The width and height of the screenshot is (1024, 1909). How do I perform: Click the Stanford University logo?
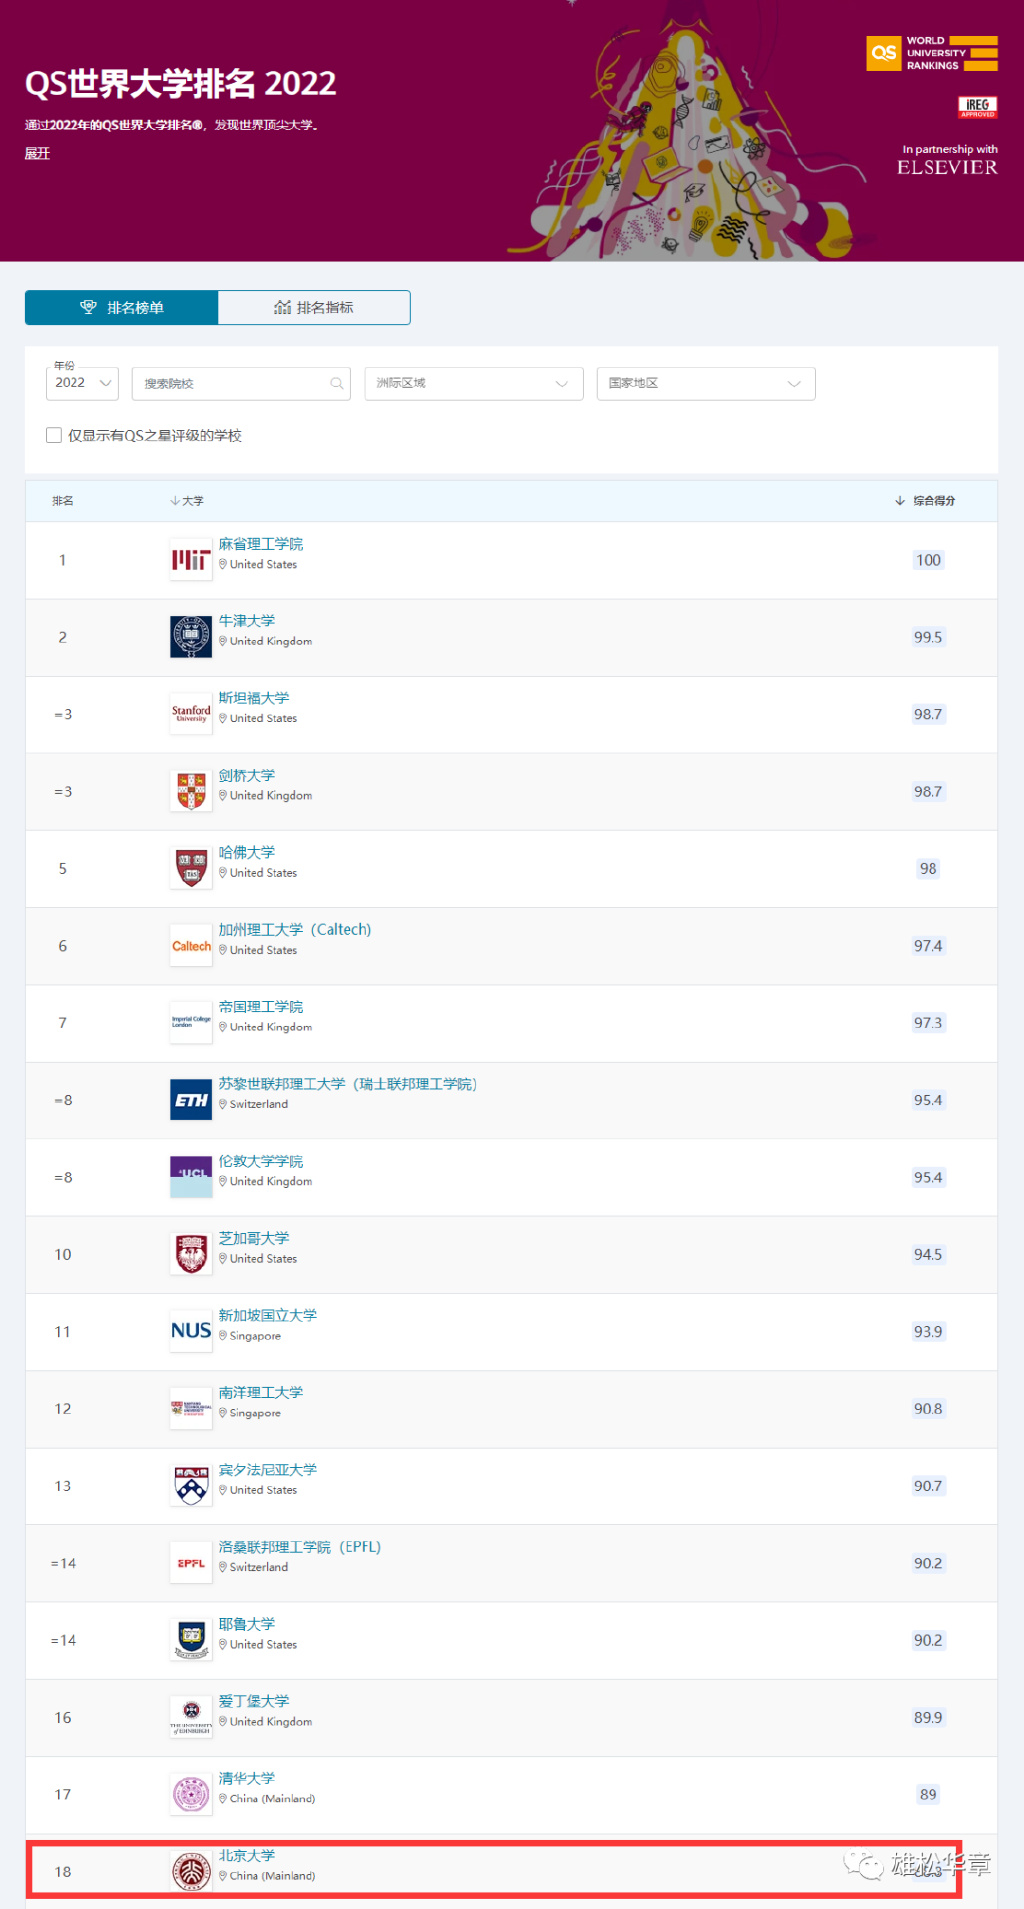(x=190, y=714)
